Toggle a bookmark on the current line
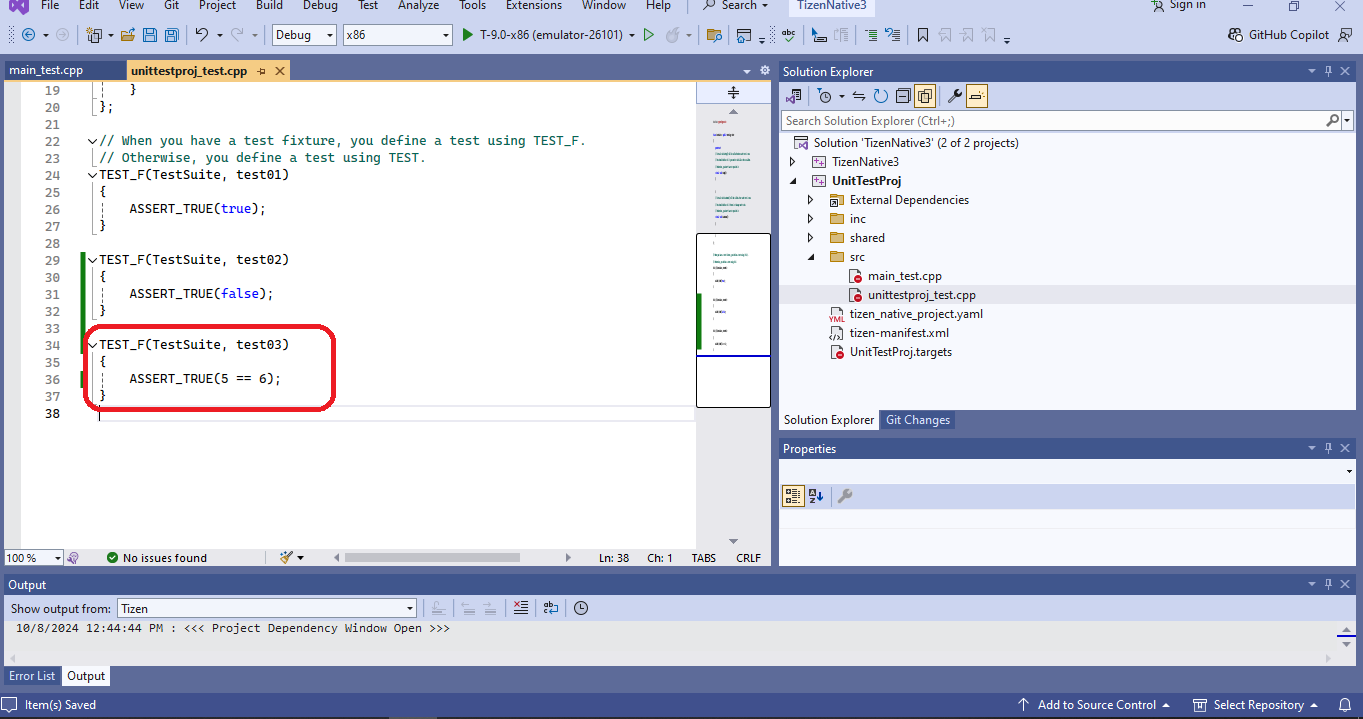 click(x=922, y=34)
